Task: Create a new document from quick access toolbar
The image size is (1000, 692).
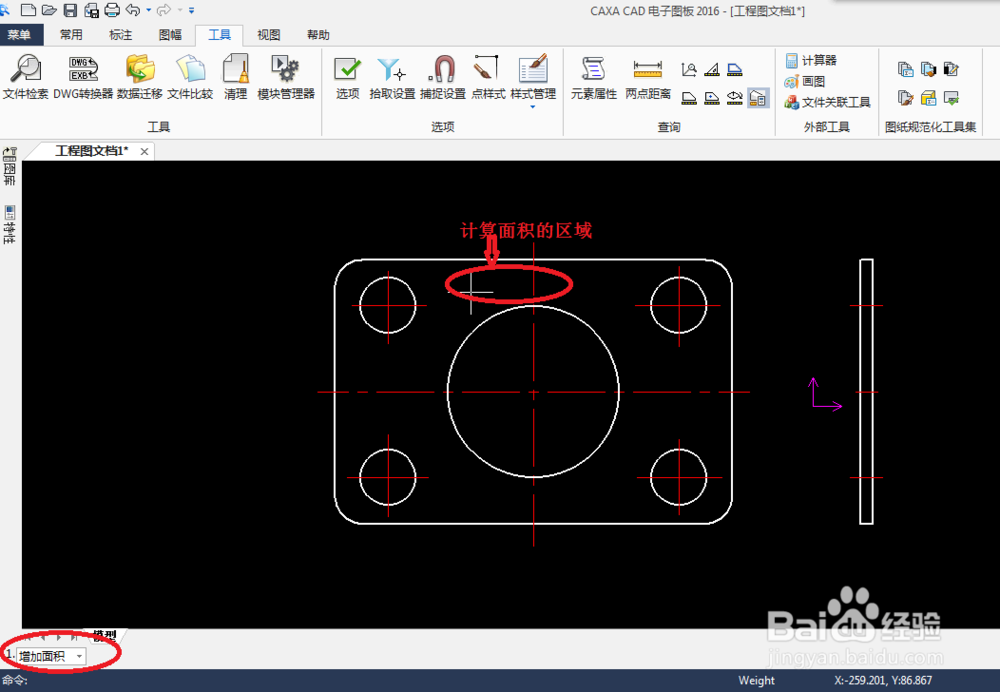Action: click(x=28, y=10)
